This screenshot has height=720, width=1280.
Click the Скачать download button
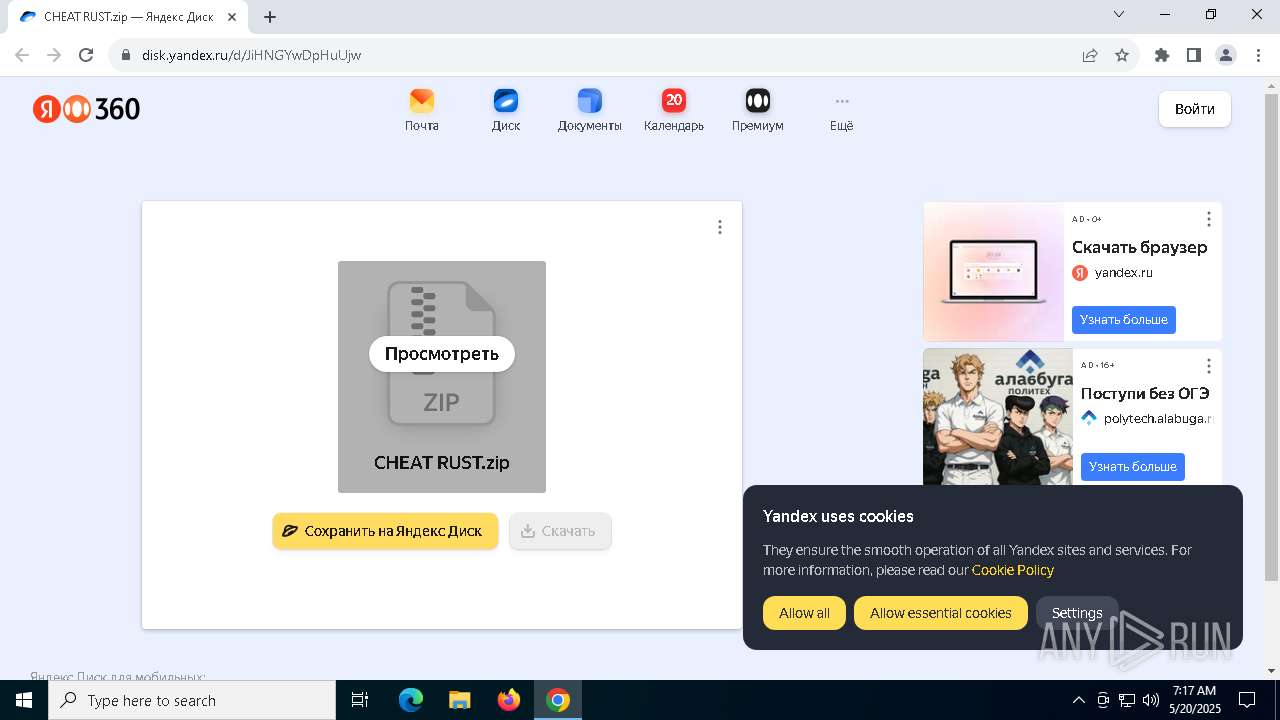560,531
